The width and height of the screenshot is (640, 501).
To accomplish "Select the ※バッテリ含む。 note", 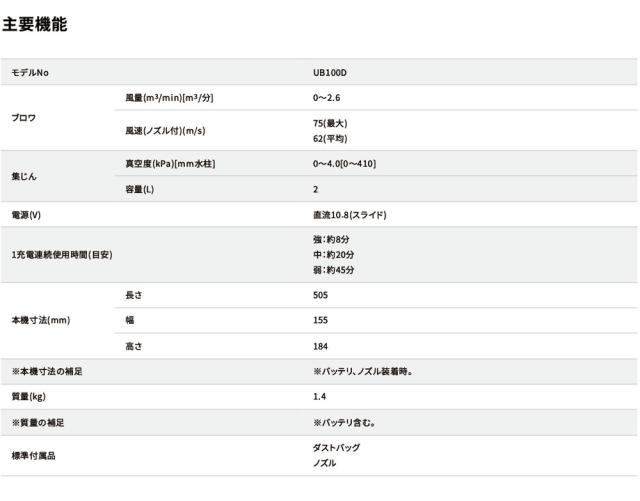I will pyautogui.click(x=344, y=423).
